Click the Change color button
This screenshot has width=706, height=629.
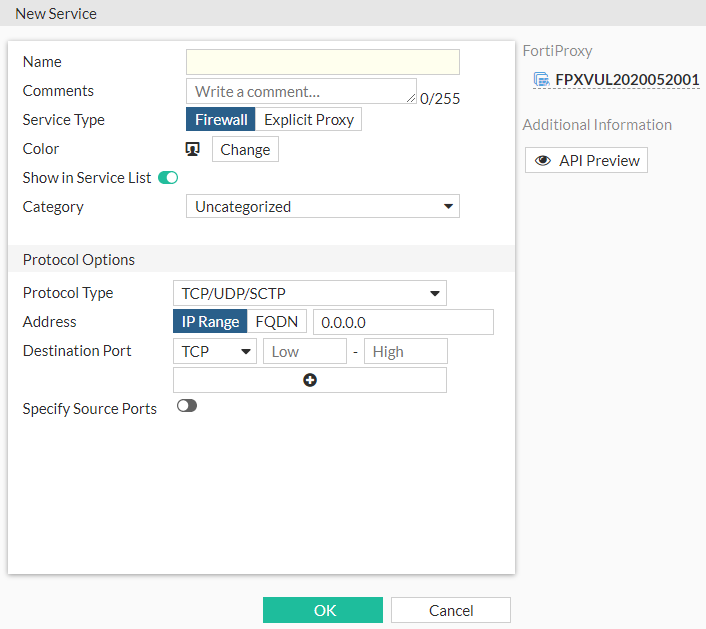pos(245,149)
